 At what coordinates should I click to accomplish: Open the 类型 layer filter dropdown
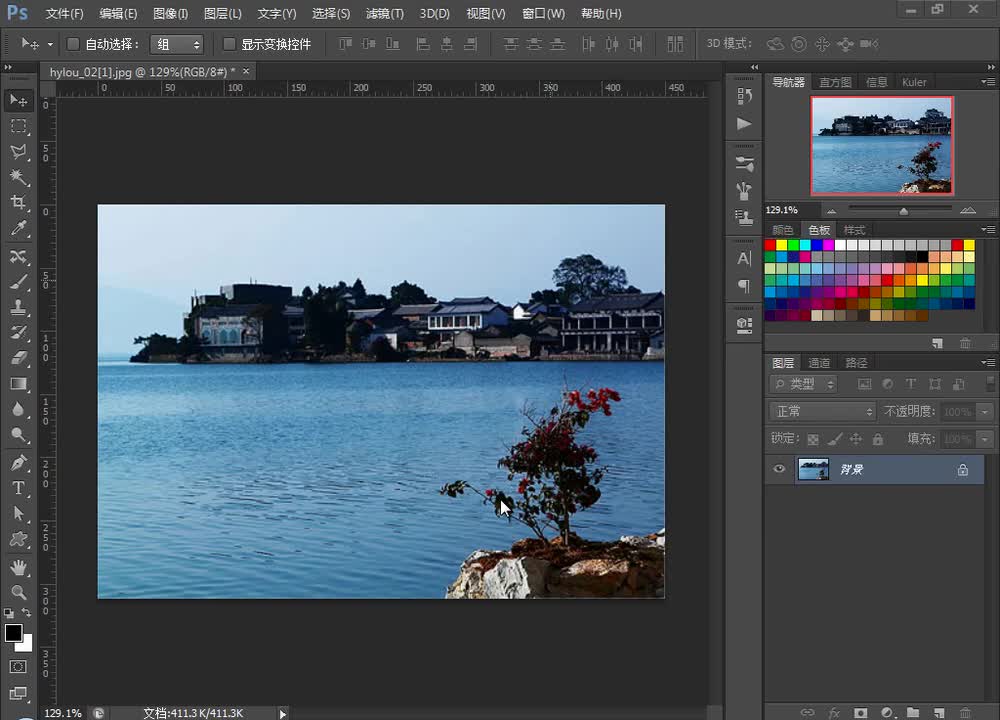(x=806, y=384)
